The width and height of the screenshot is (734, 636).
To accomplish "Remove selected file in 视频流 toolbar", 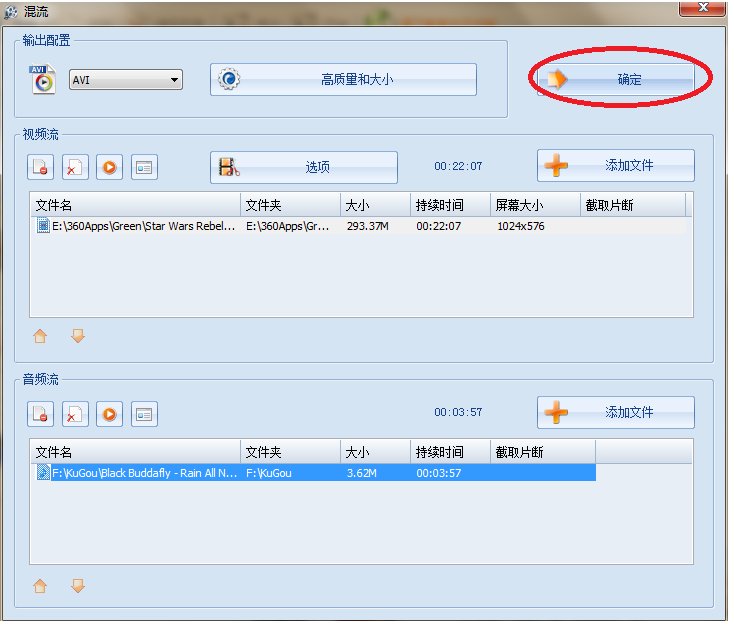I will 40,167.
